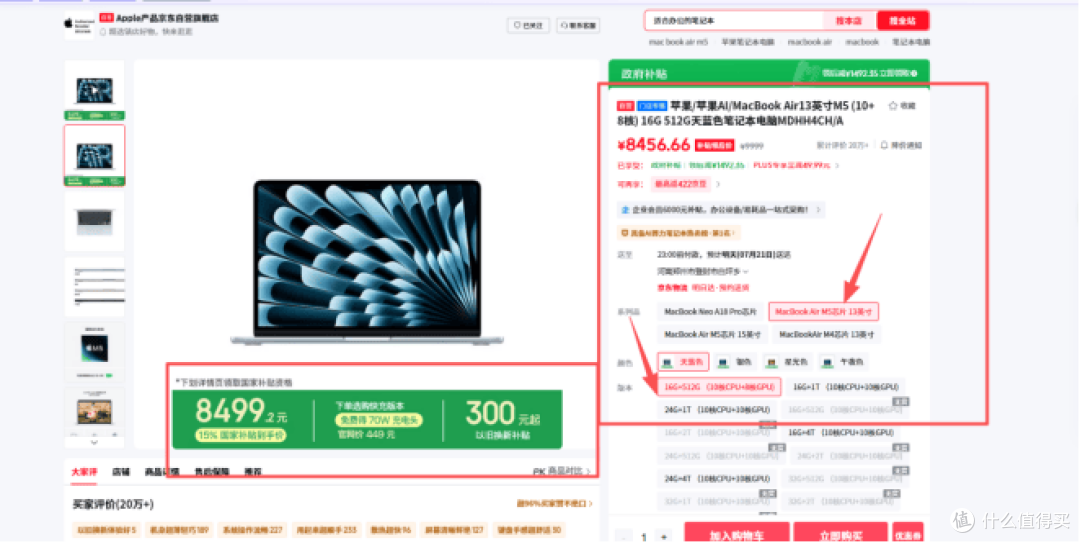Filter reviews by 屏幕清晰鲜艳 127 tag

454,530
